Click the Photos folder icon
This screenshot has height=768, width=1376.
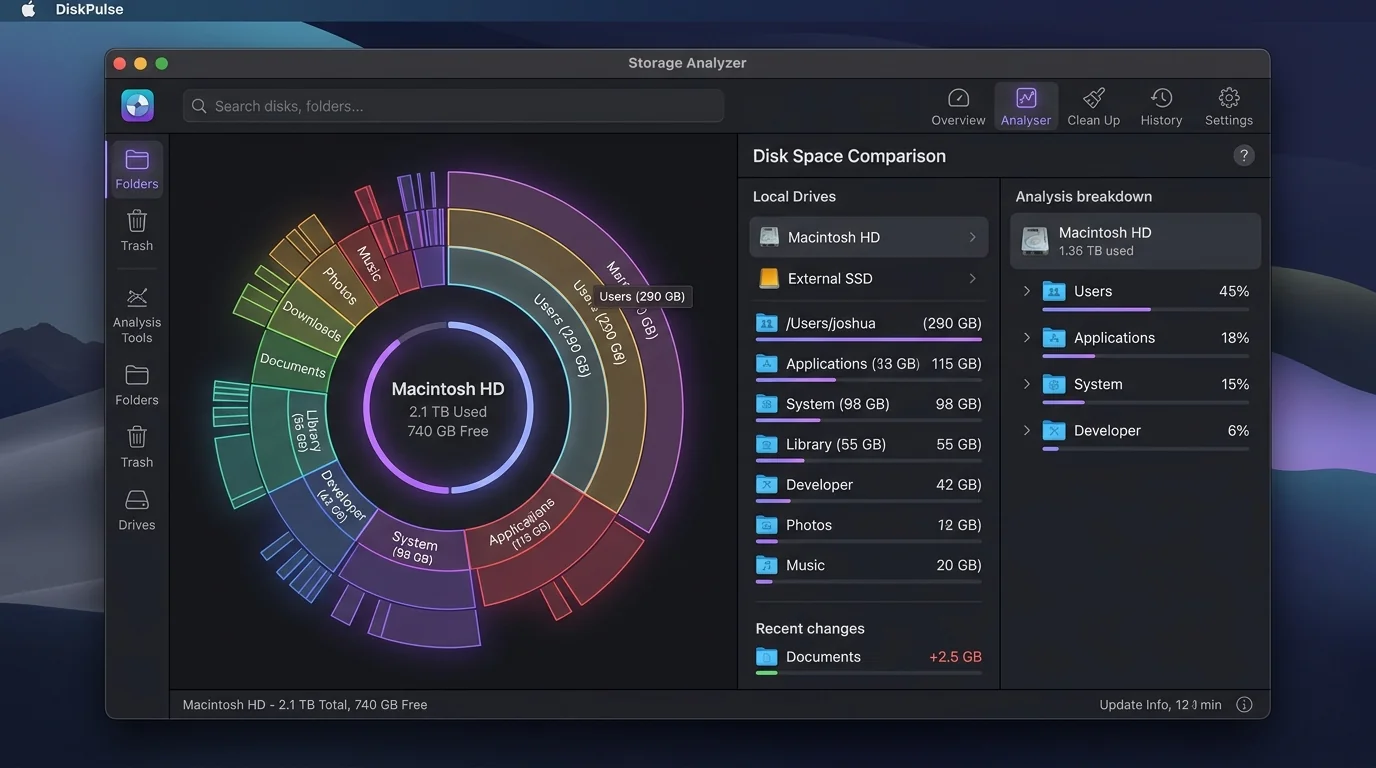766,524
